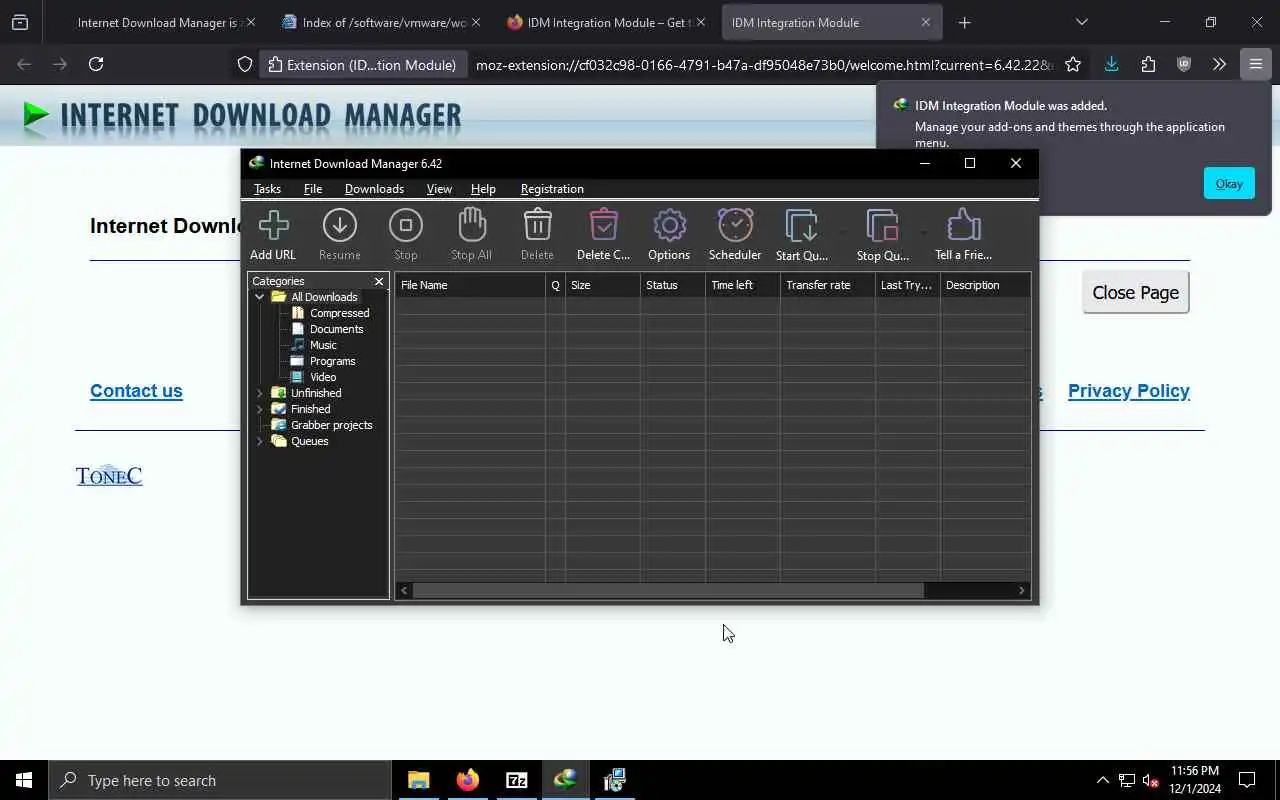
Task: Click the Add URL toolbar icon
Action: (273, 225)
